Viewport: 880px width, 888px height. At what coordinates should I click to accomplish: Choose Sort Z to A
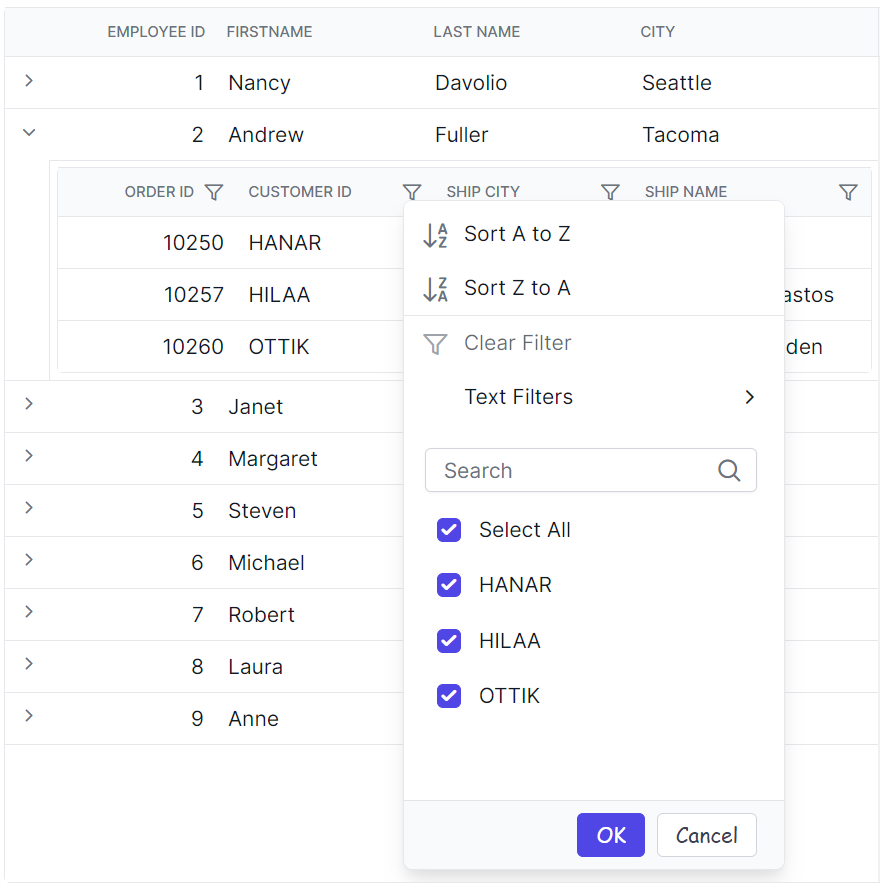[x=593, y=288]
